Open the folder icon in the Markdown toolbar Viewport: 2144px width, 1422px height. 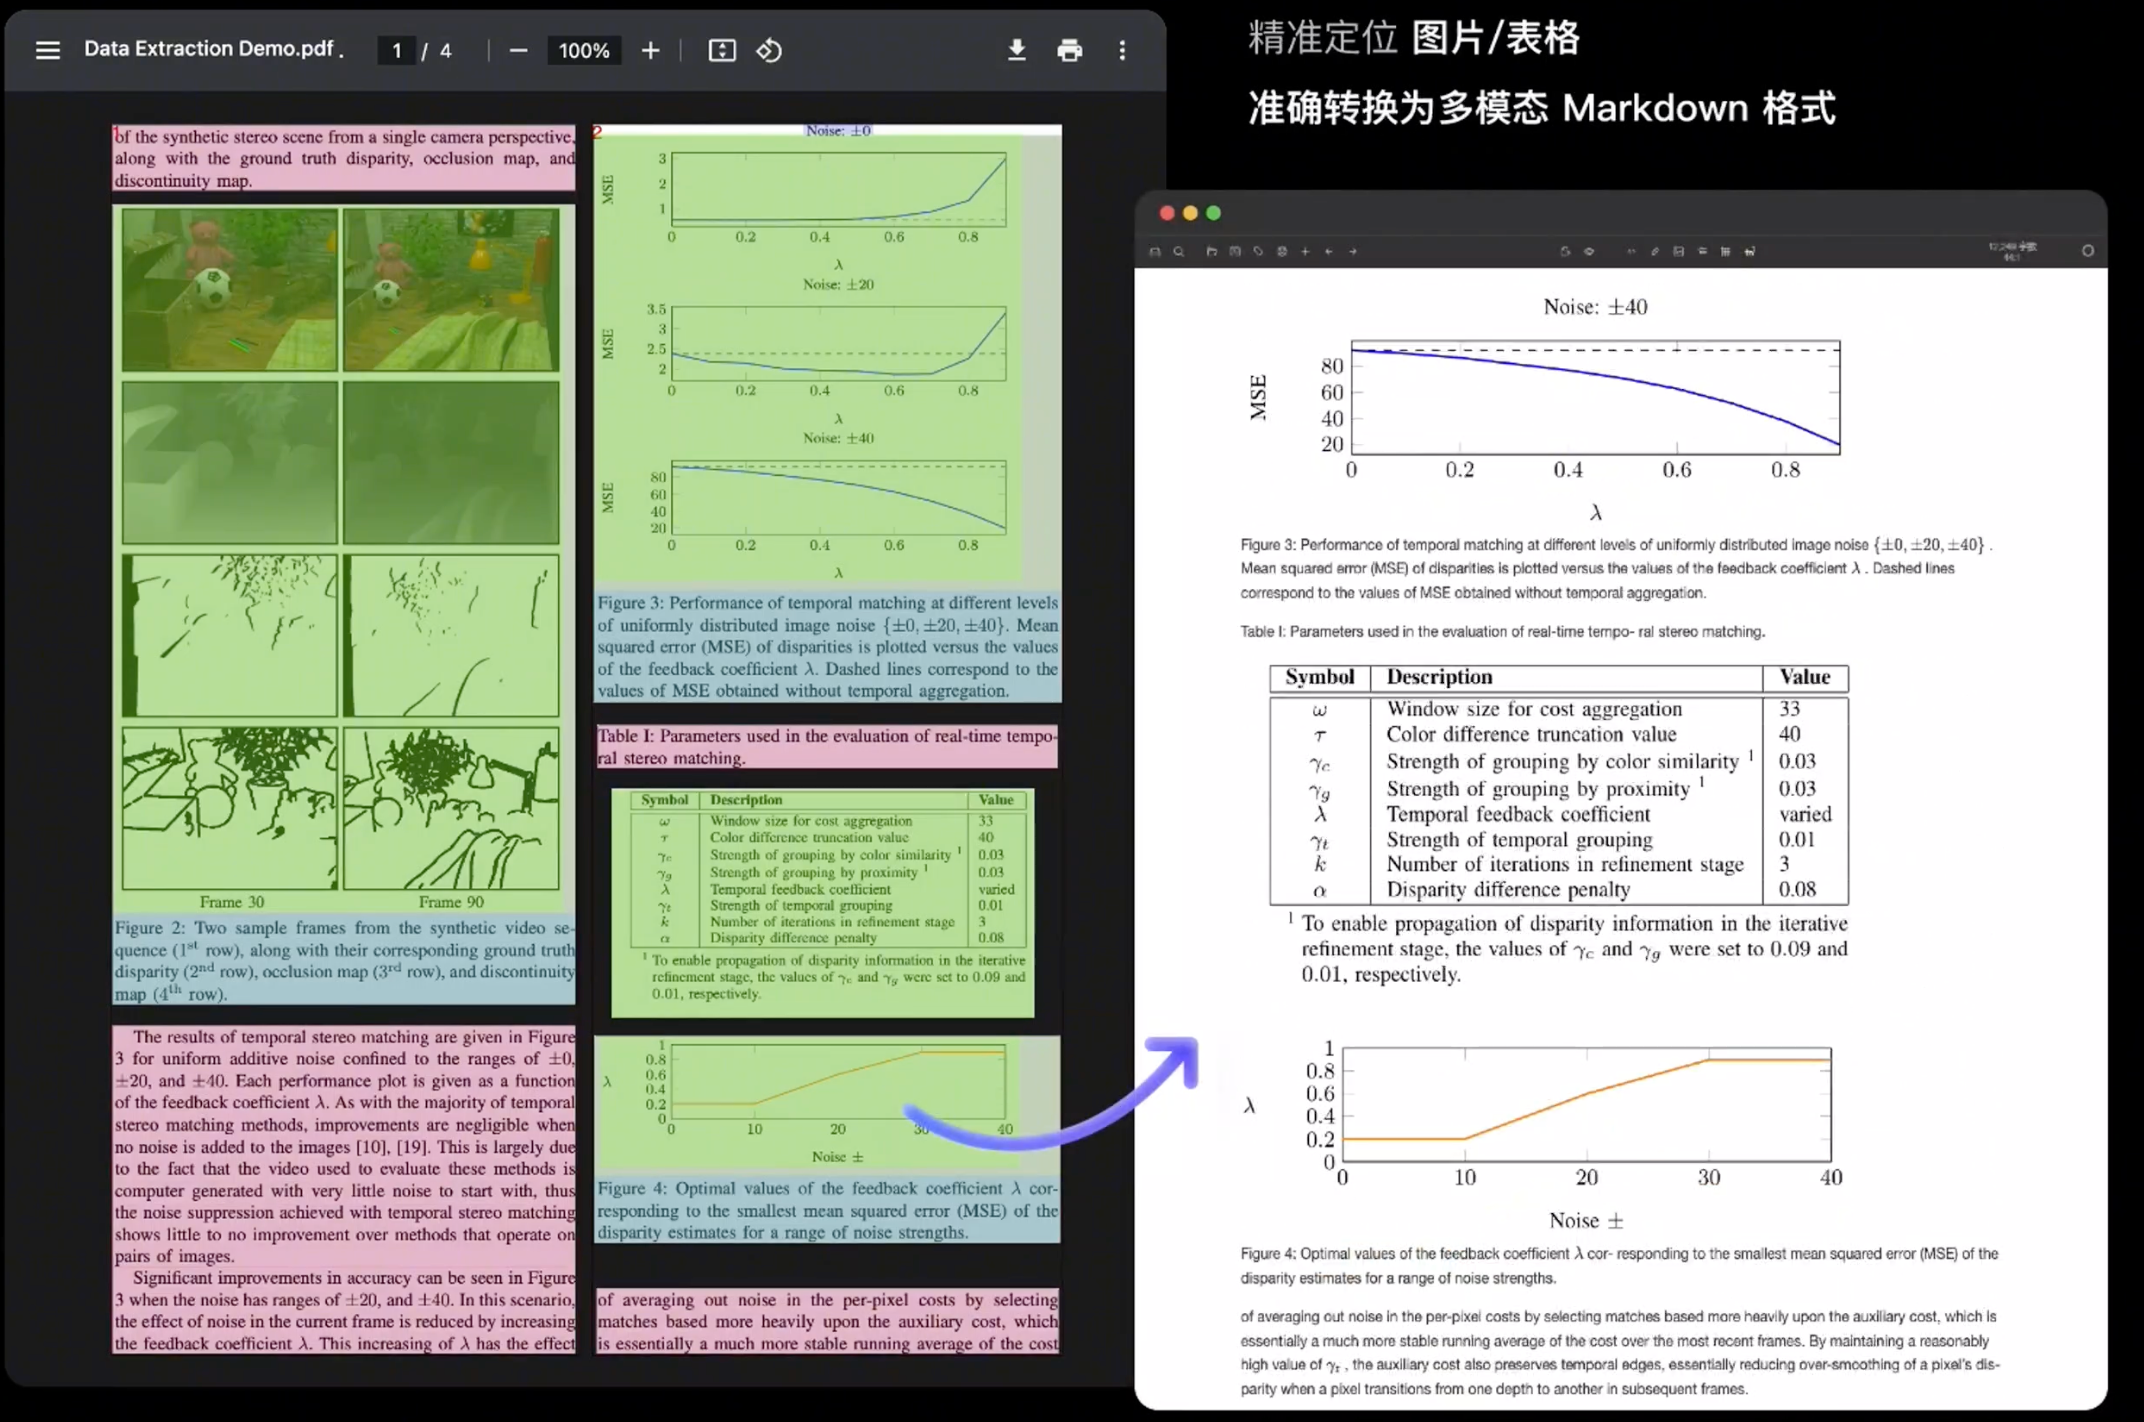[1211, 252]
